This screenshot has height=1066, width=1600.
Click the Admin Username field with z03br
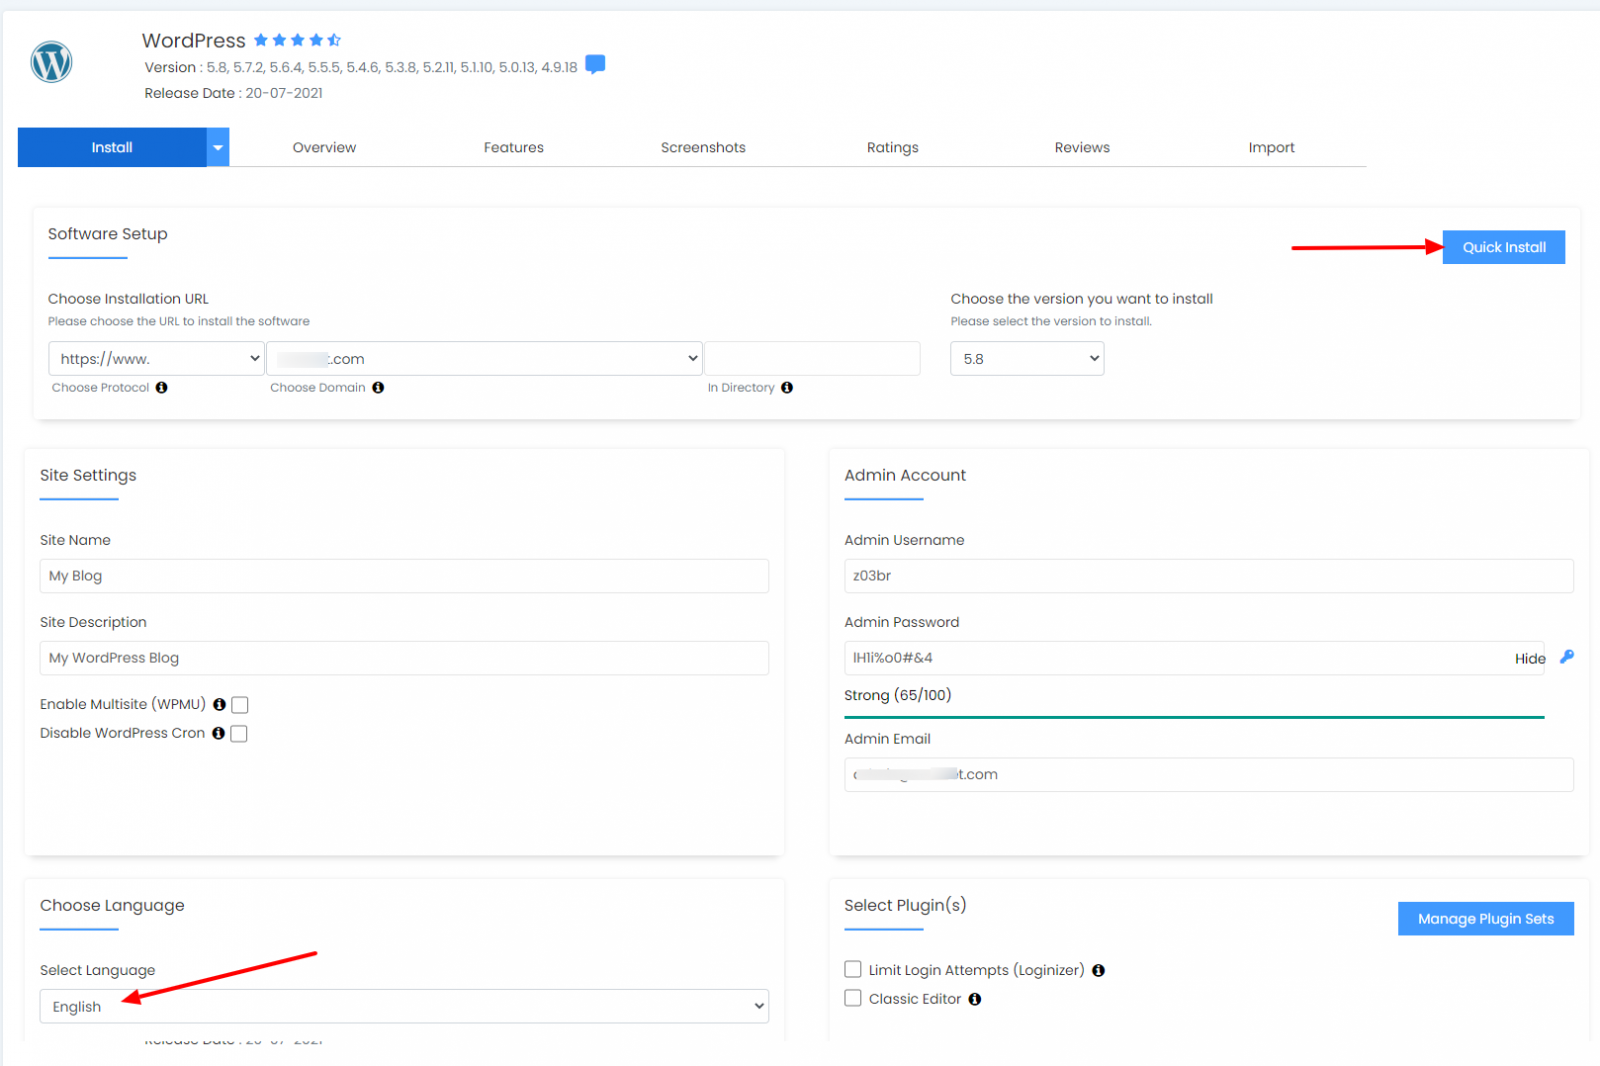(1209, 576)
